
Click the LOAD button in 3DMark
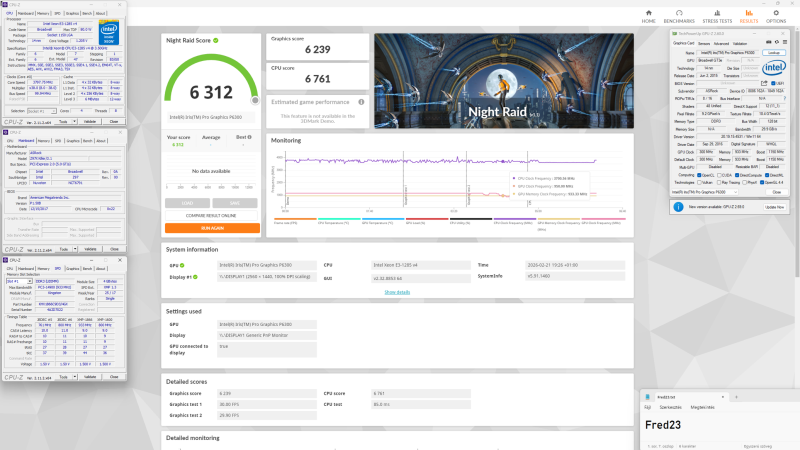click(x=187, y=203)
